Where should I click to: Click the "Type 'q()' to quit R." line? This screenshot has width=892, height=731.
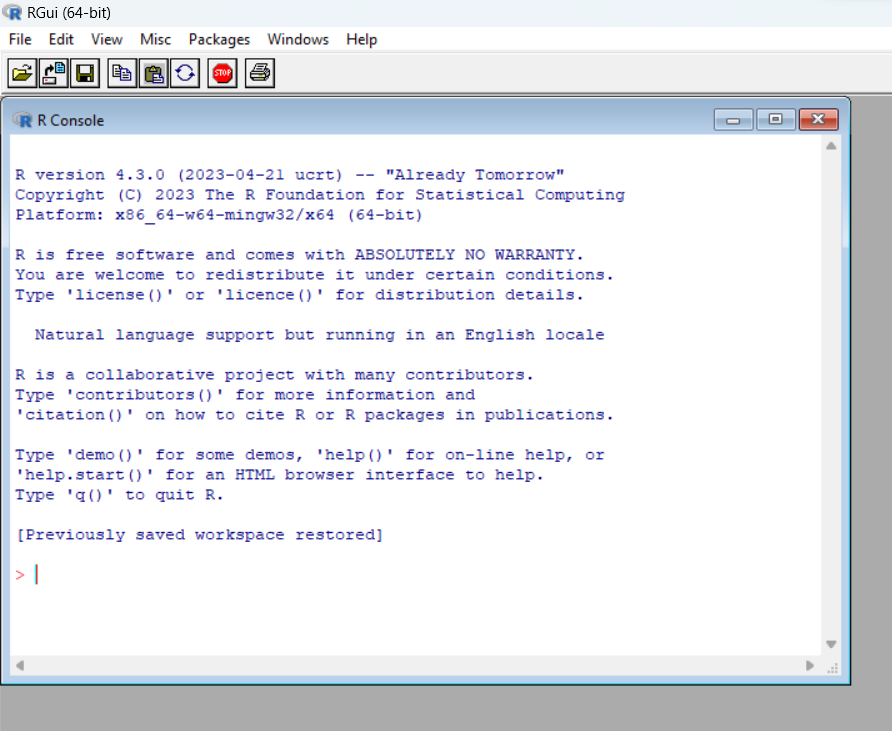click(119, 495)
